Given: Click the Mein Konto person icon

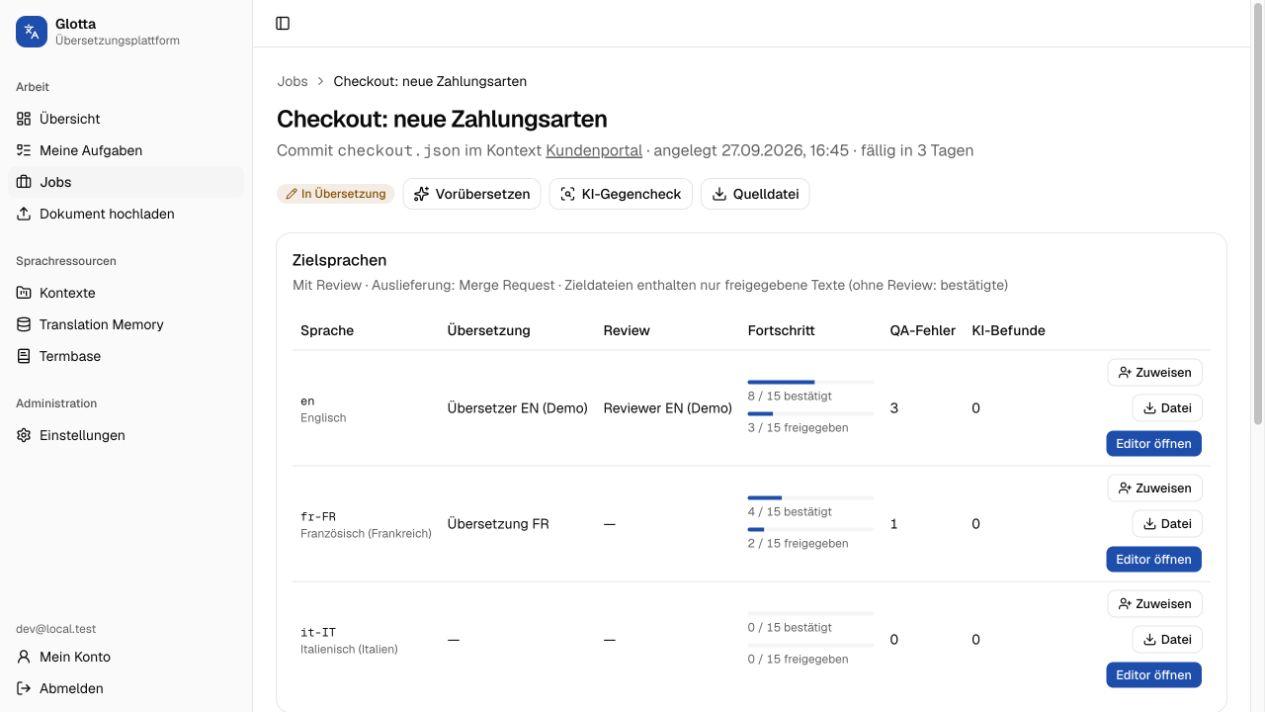Looking at the screenshot, I should (x=24, y=657).
